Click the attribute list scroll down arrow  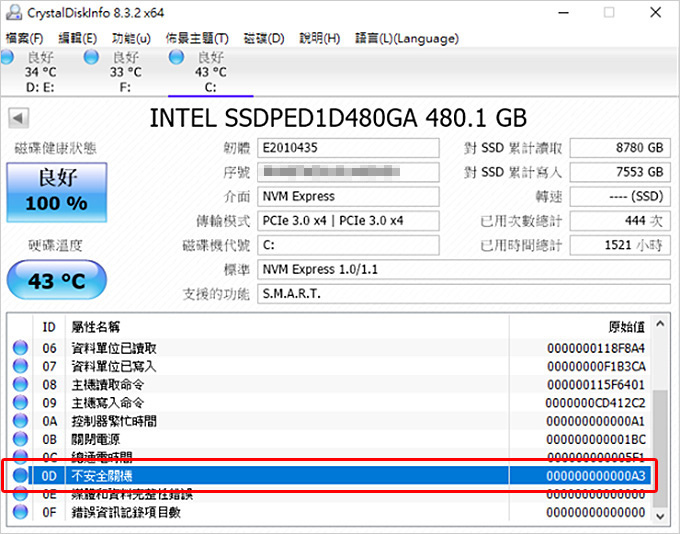(x=660, y=516)
